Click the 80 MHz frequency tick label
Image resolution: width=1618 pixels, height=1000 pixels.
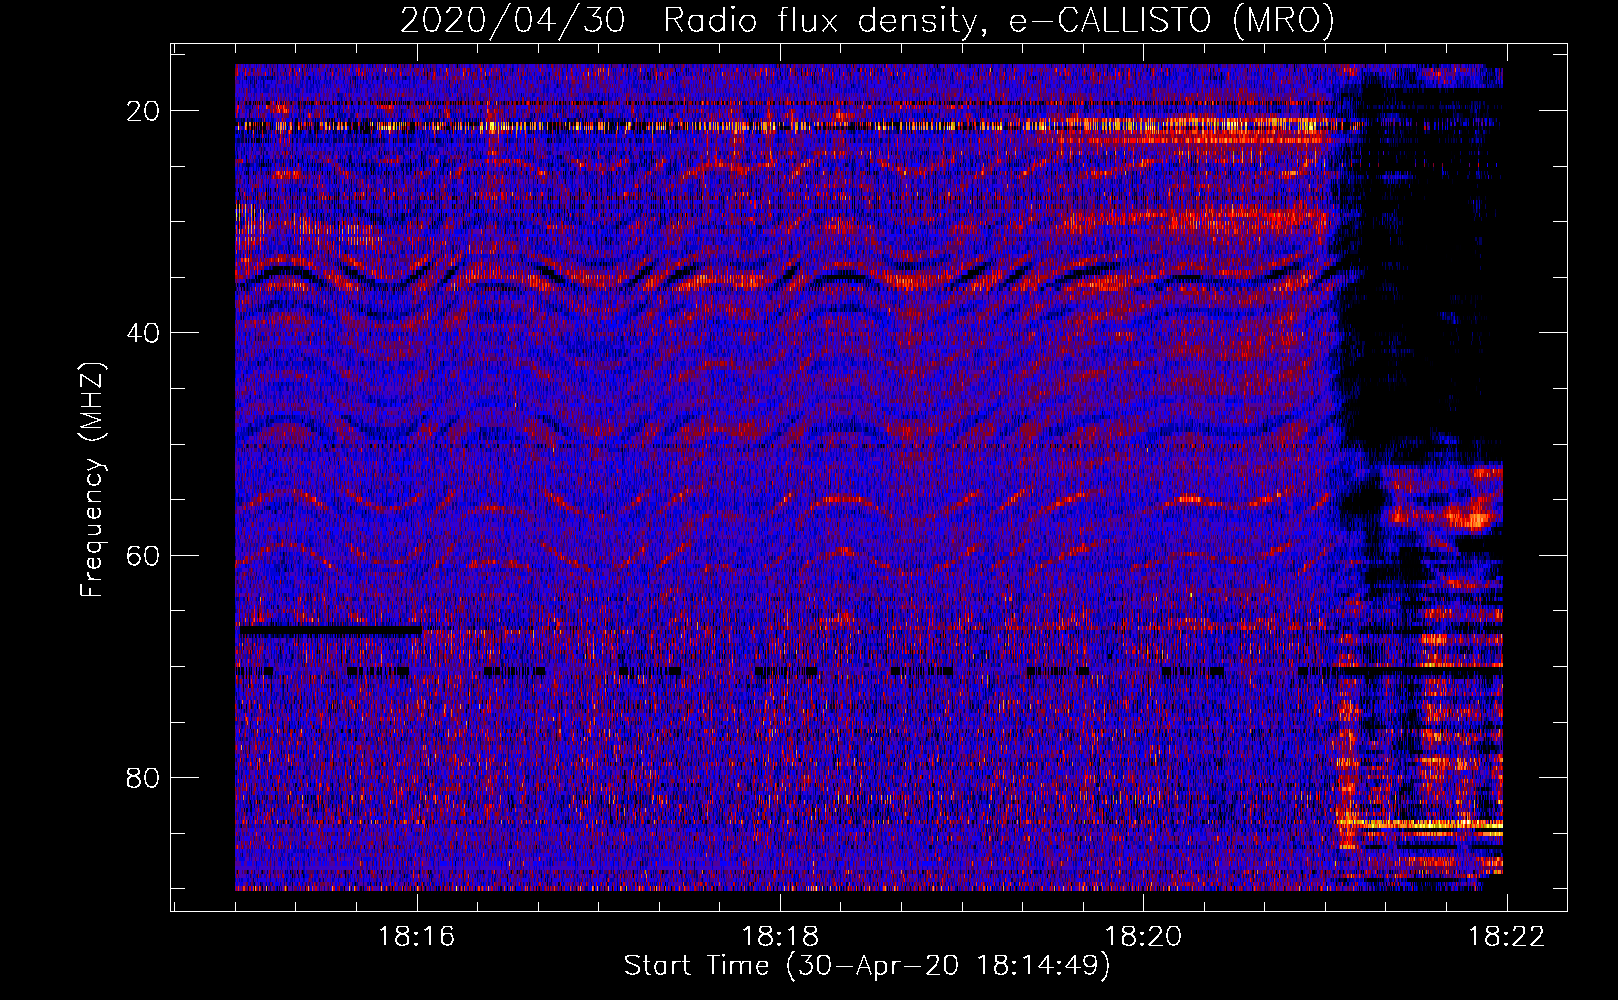pyautogui.click(x=144, y=777)
